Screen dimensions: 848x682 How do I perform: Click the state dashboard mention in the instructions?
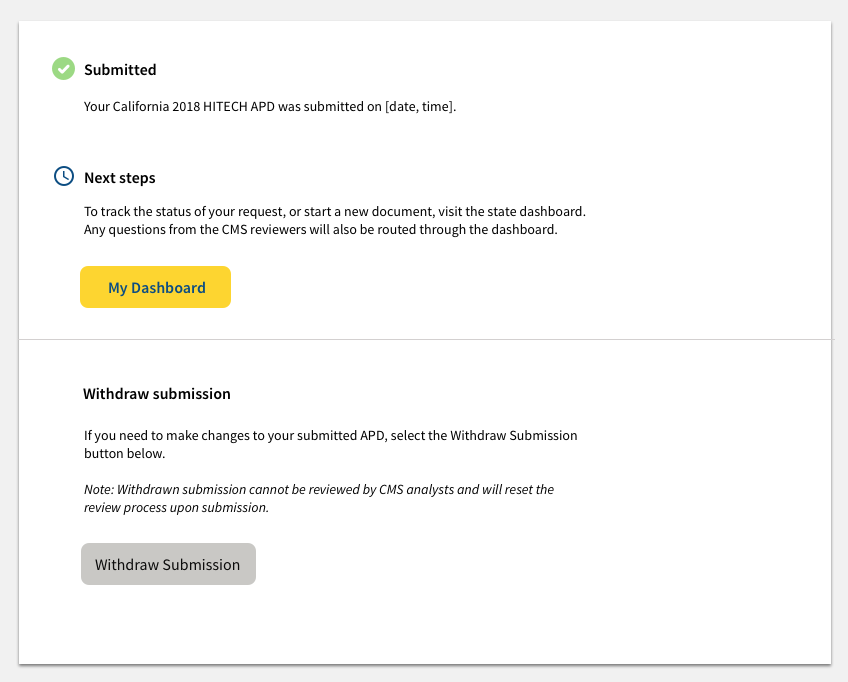click(531, 211)
